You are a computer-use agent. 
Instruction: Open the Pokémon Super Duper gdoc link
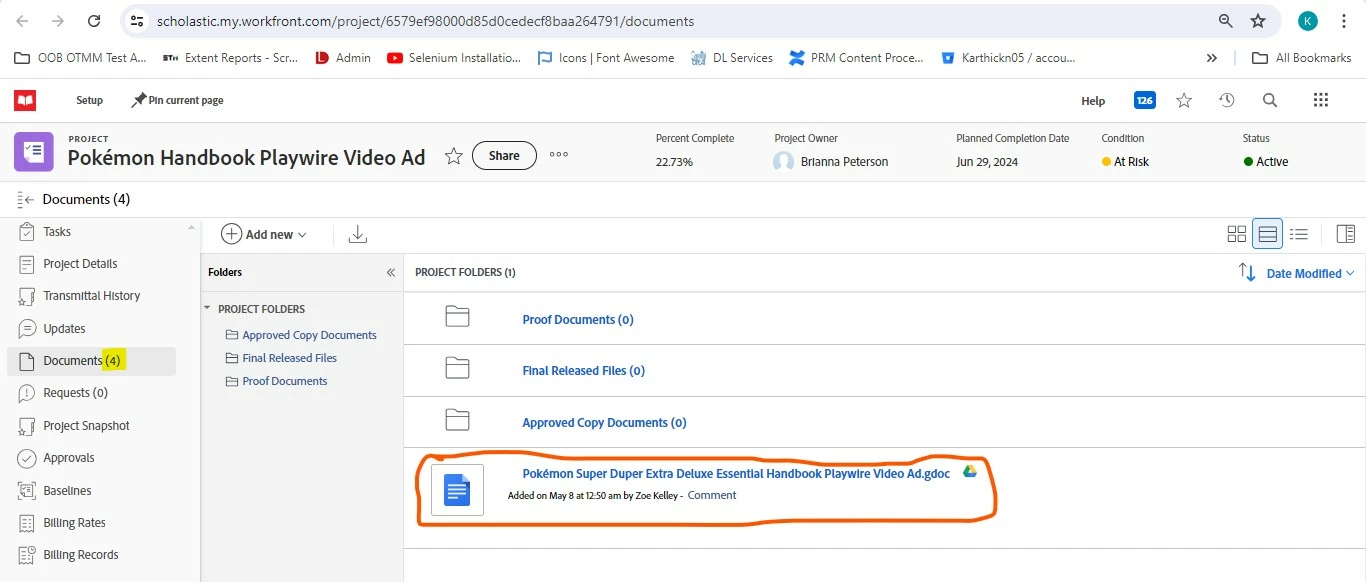(x=736, y=474)
